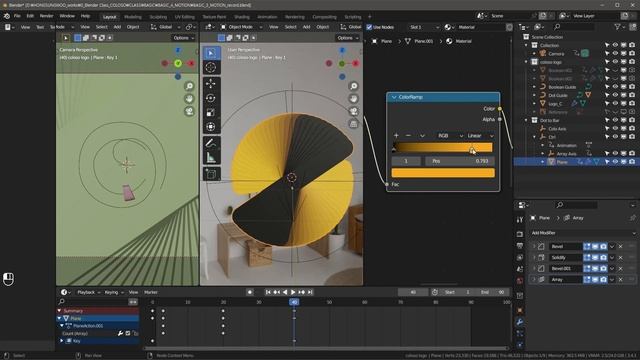The width and height of the screenshot is (640, 360).
Task: Open the ColorRamp stop orange color swatch
Action: pos(443,173)
